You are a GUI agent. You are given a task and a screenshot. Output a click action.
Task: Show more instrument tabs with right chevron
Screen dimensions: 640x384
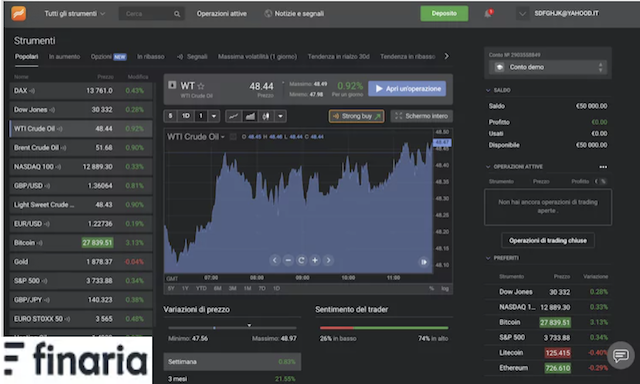[x=447, y=56]
